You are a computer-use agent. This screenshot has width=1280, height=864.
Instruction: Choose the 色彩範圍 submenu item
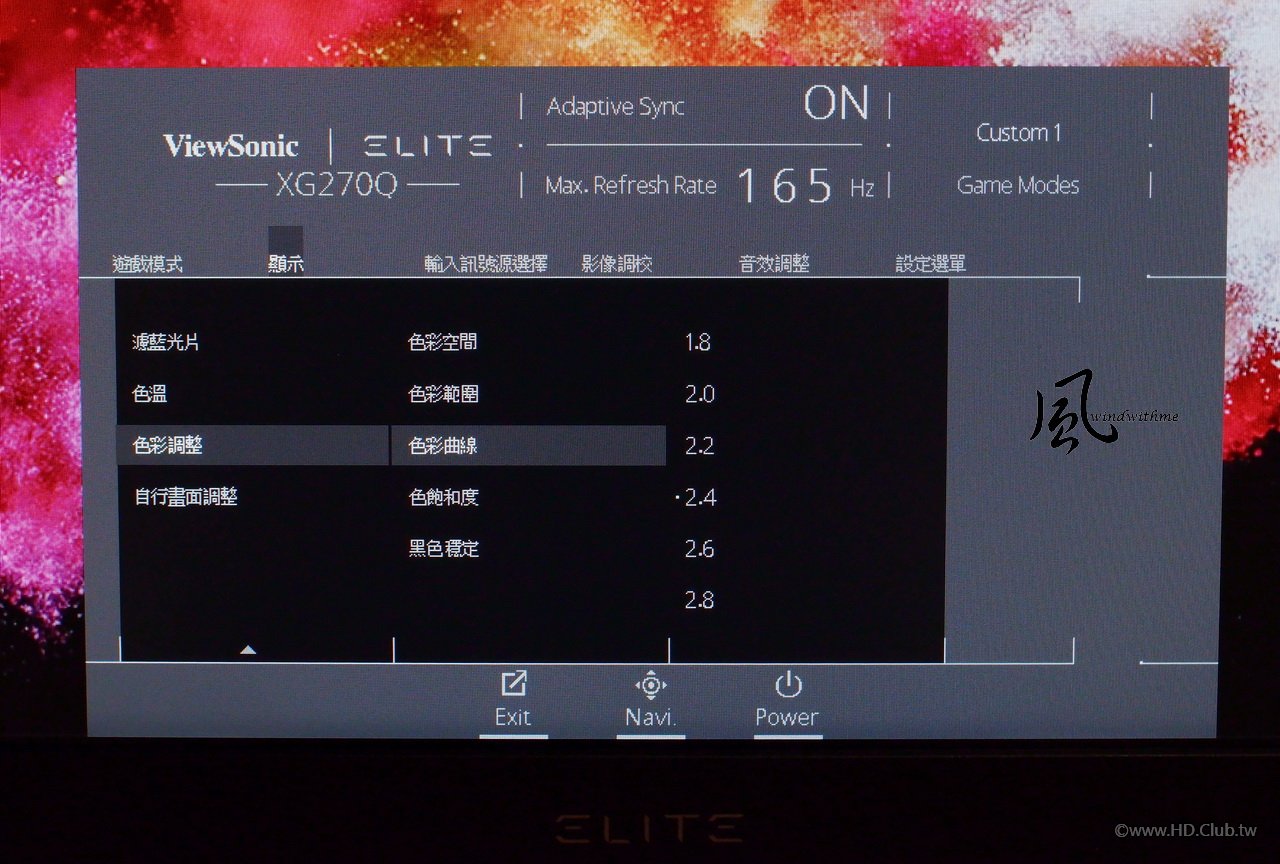click(x=444, y=394)
